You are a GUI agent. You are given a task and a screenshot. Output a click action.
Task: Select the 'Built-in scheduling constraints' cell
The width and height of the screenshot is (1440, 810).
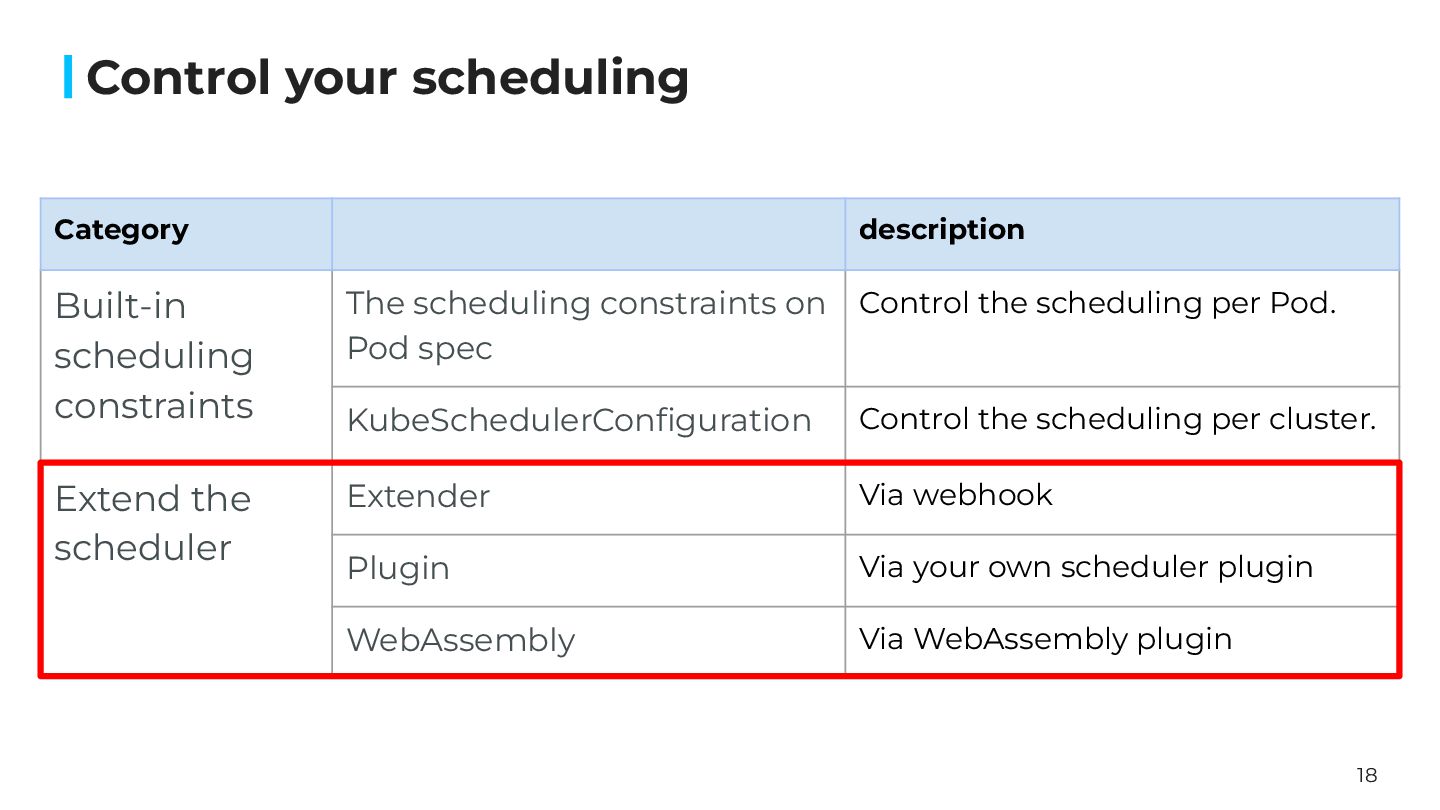tap(153, 356)
